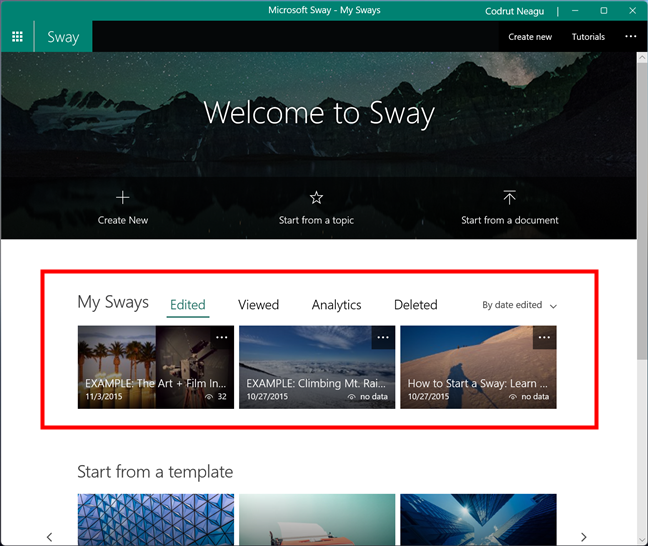Open the typewriter template thumbnail

317,520
